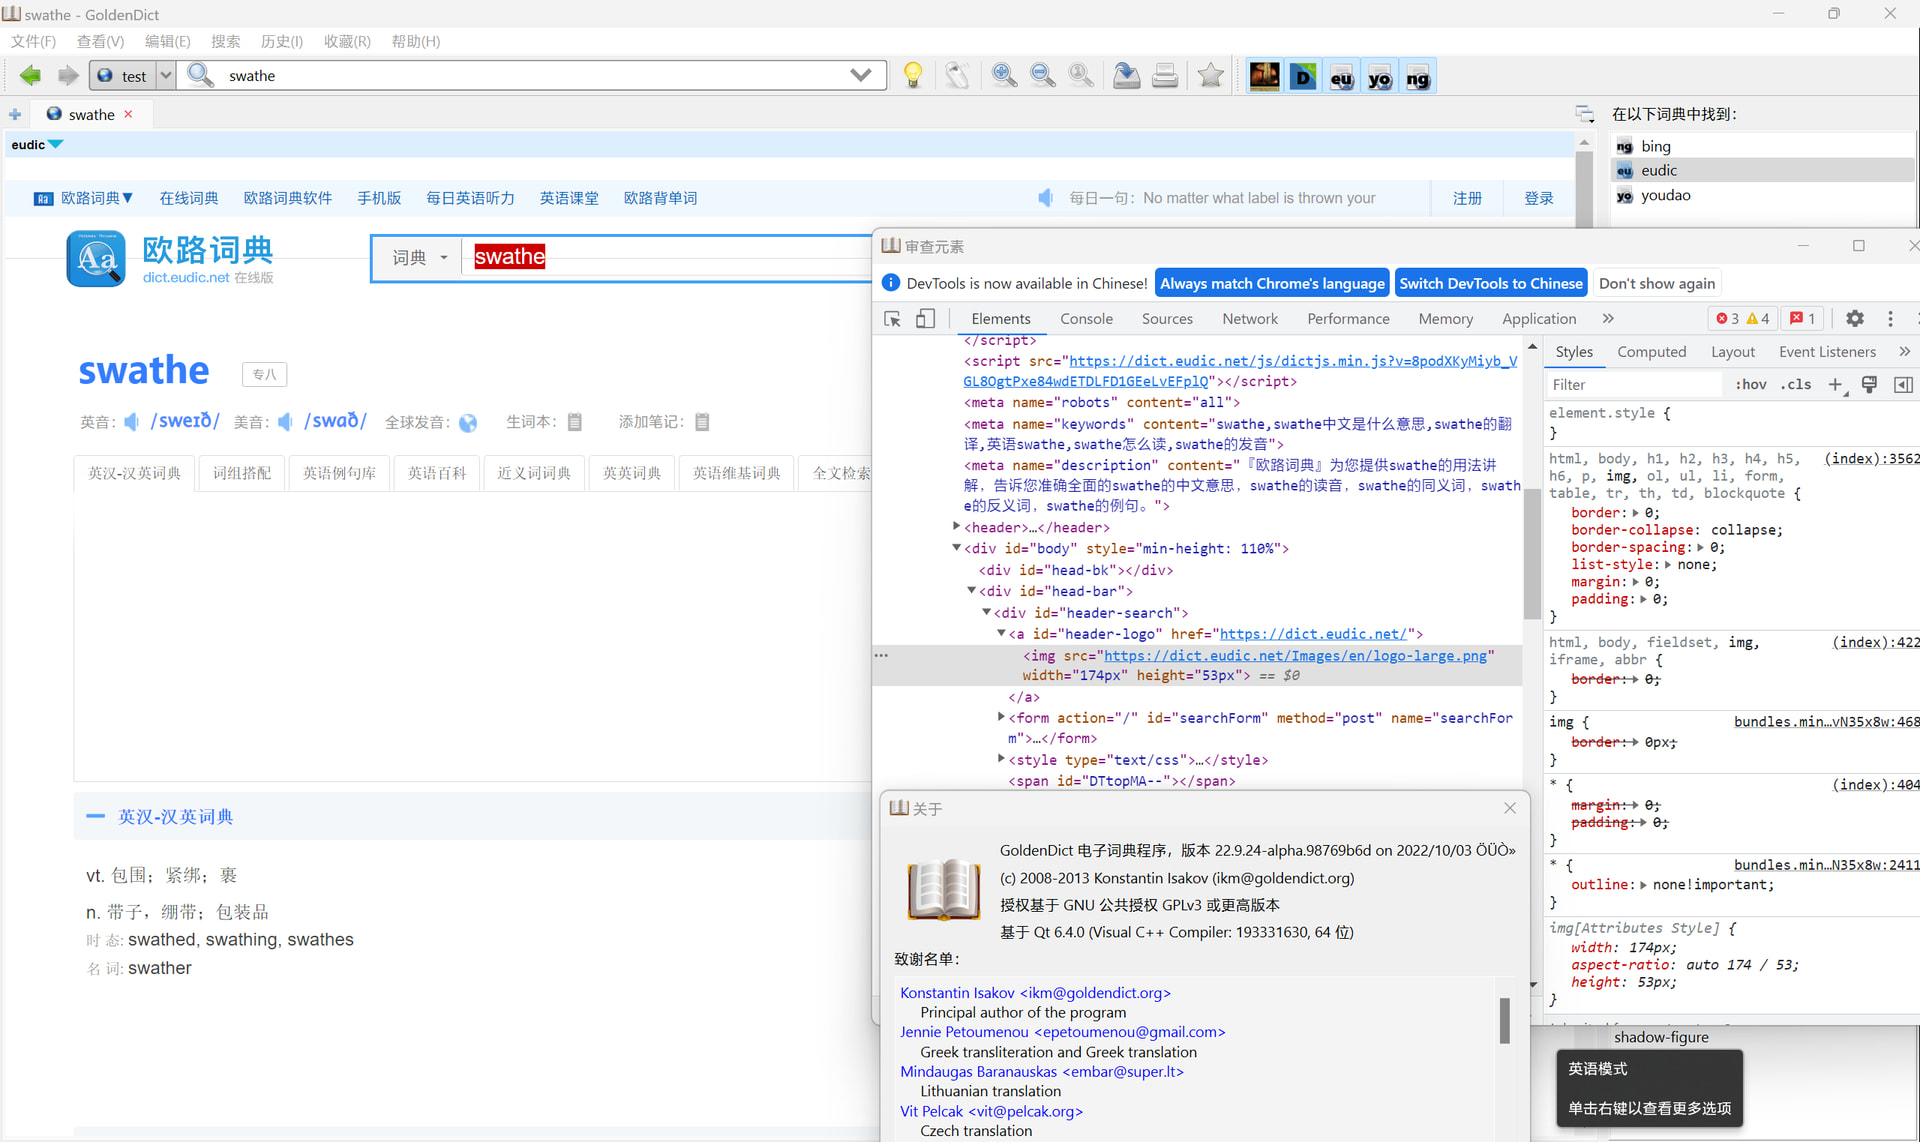Toggle the first dictionary icon in dictionary bar
The image size is (1920, 1142).
click(x=1264, y=76)
